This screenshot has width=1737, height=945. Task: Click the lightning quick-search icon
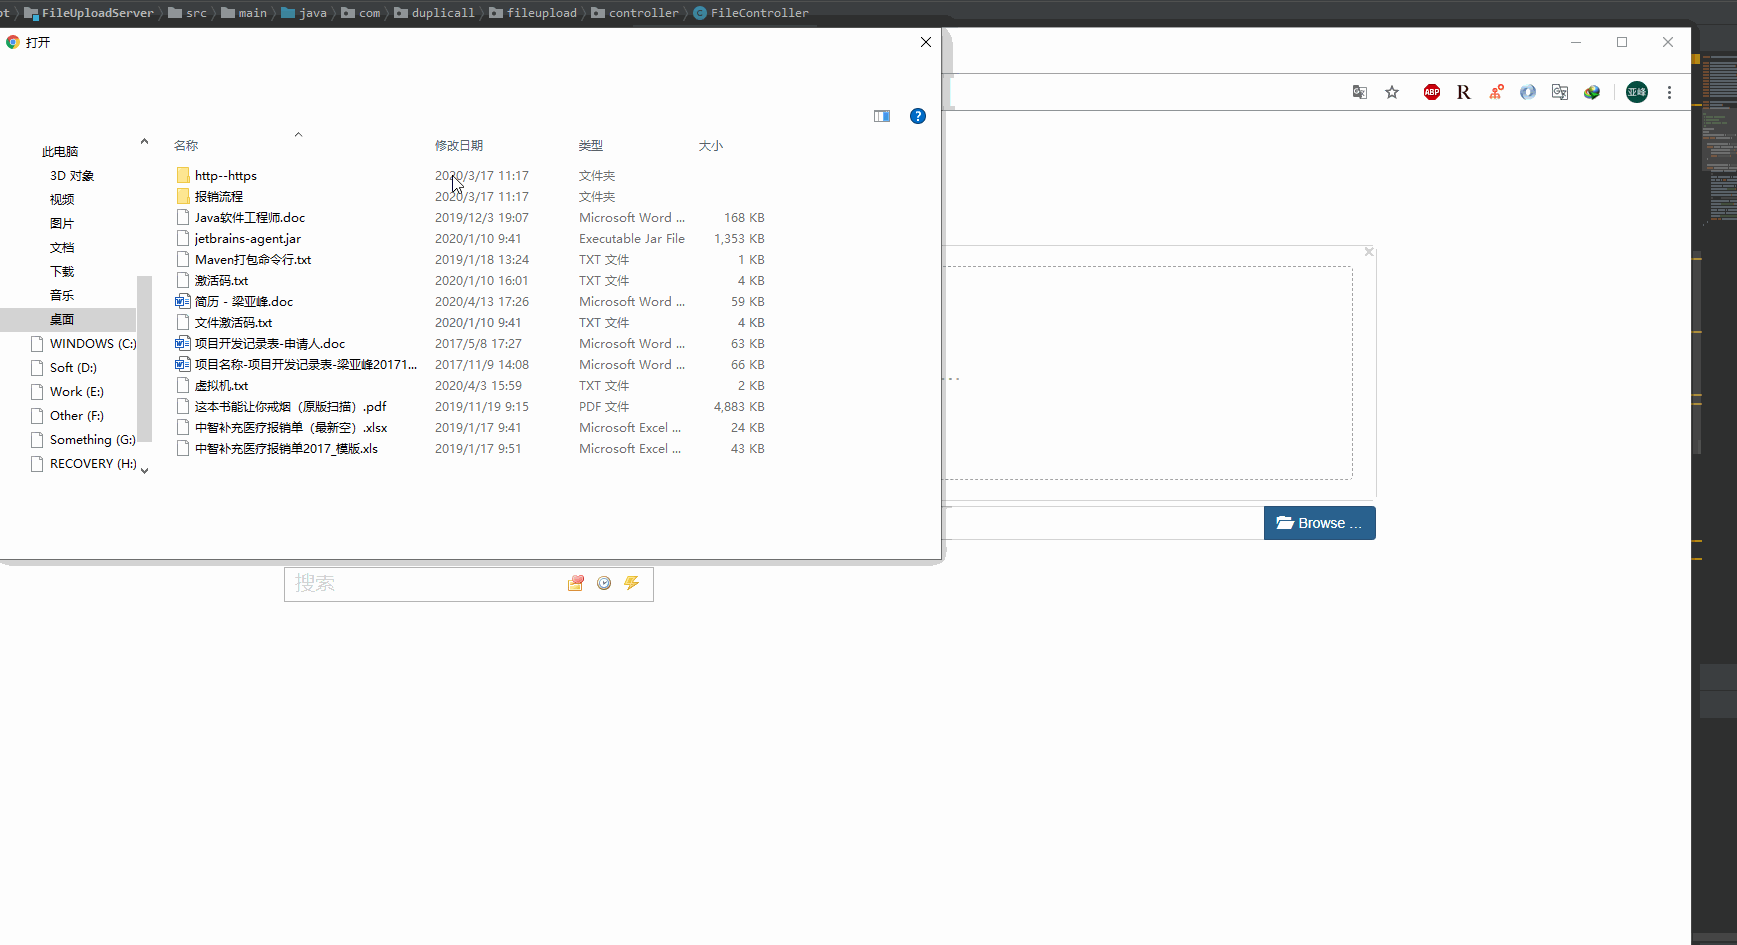(x=632, y=583)
